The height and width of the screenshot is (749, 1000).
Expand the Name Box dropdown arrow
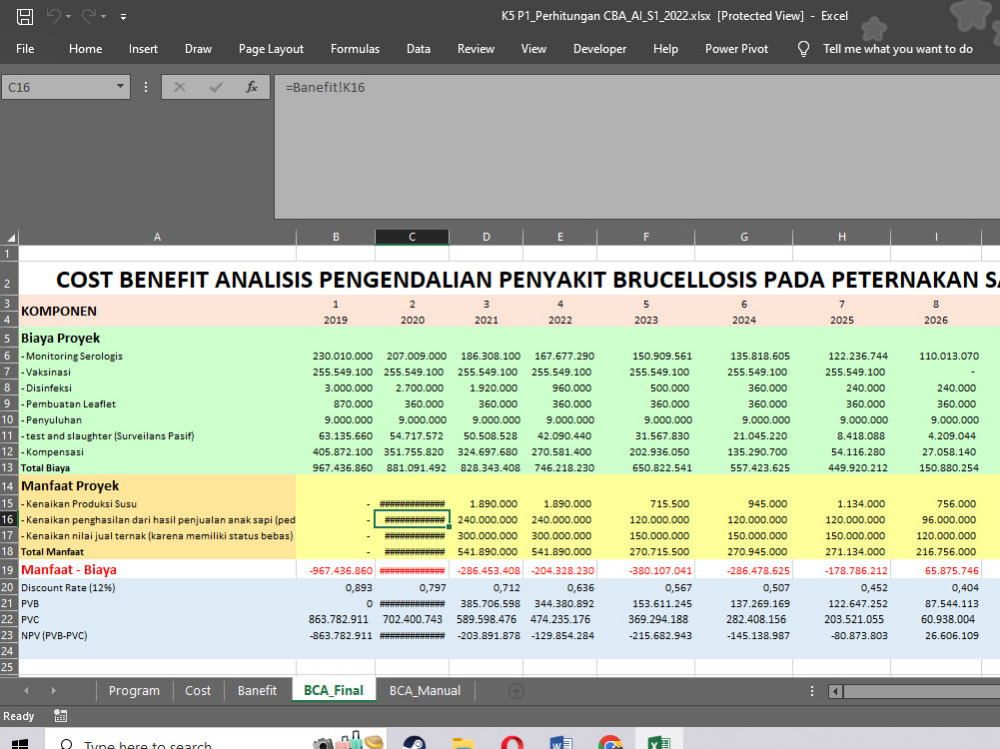tap(120, 86)
